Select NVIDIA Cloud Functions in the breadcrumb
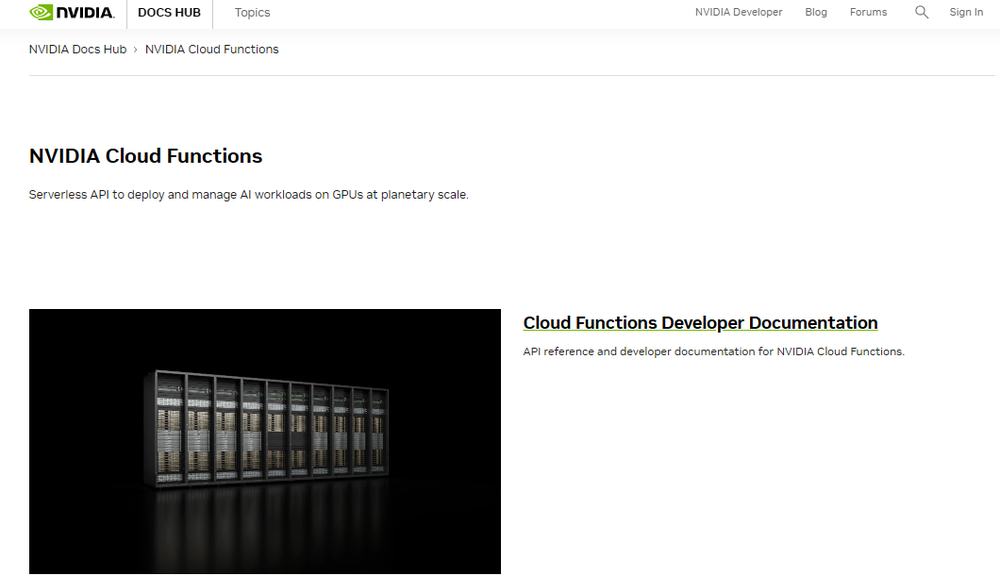This screenshot has width=1000, height=585. pos(211,49)
